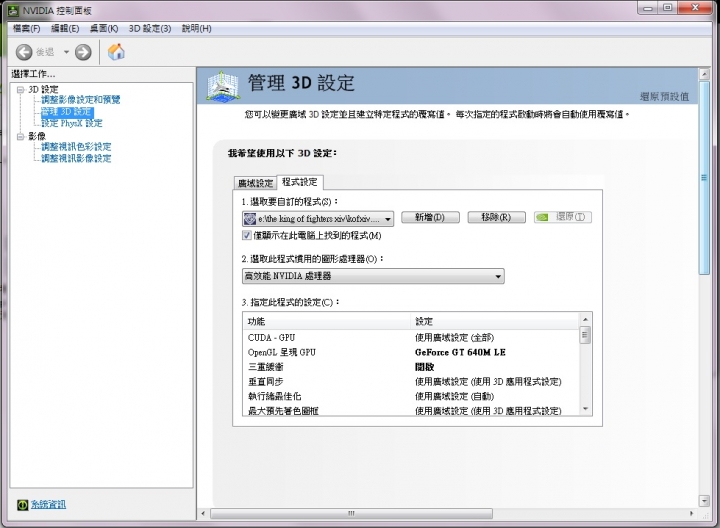This screenshot has height=528, width=720.
Task: Open the 3D 設定(3) menu
Action: tap(150, 28)
